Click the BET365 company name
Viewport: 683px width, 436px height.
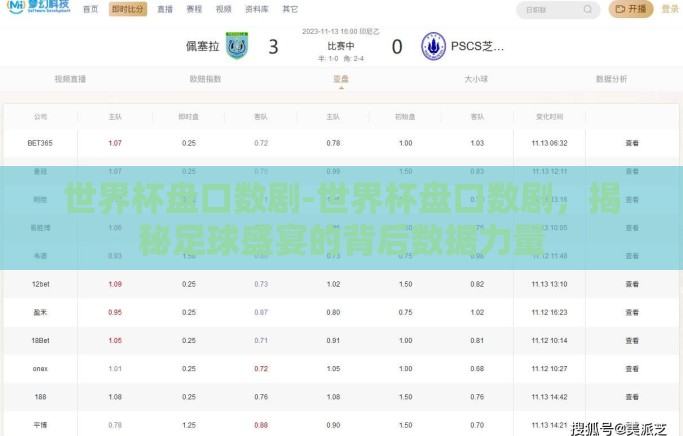(x=40, y=143)
